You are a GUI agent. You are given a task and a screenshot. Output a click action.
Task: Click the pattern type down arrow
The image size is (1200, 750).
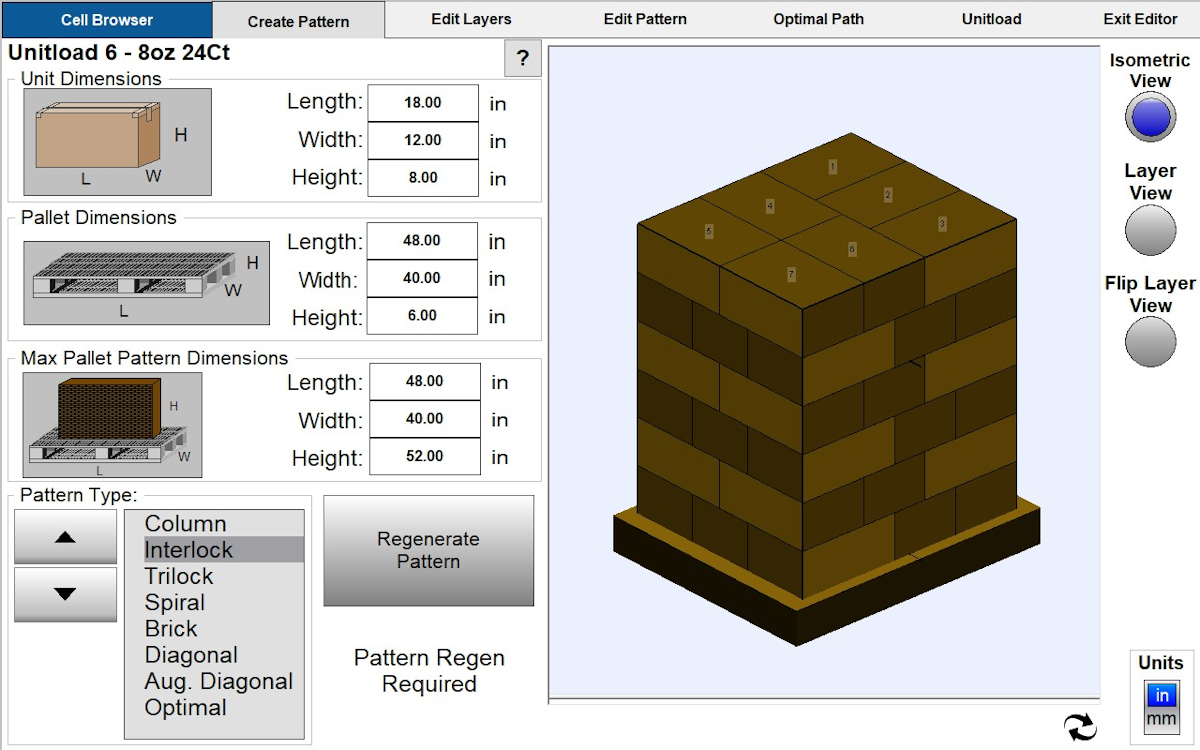point(64,593)
